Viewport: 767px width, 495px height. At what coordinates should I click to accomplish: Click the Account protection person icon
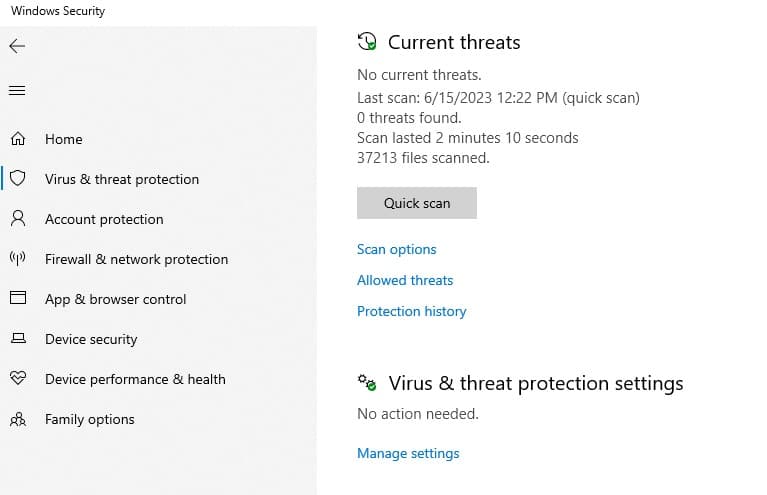click(x=17, y=219)
